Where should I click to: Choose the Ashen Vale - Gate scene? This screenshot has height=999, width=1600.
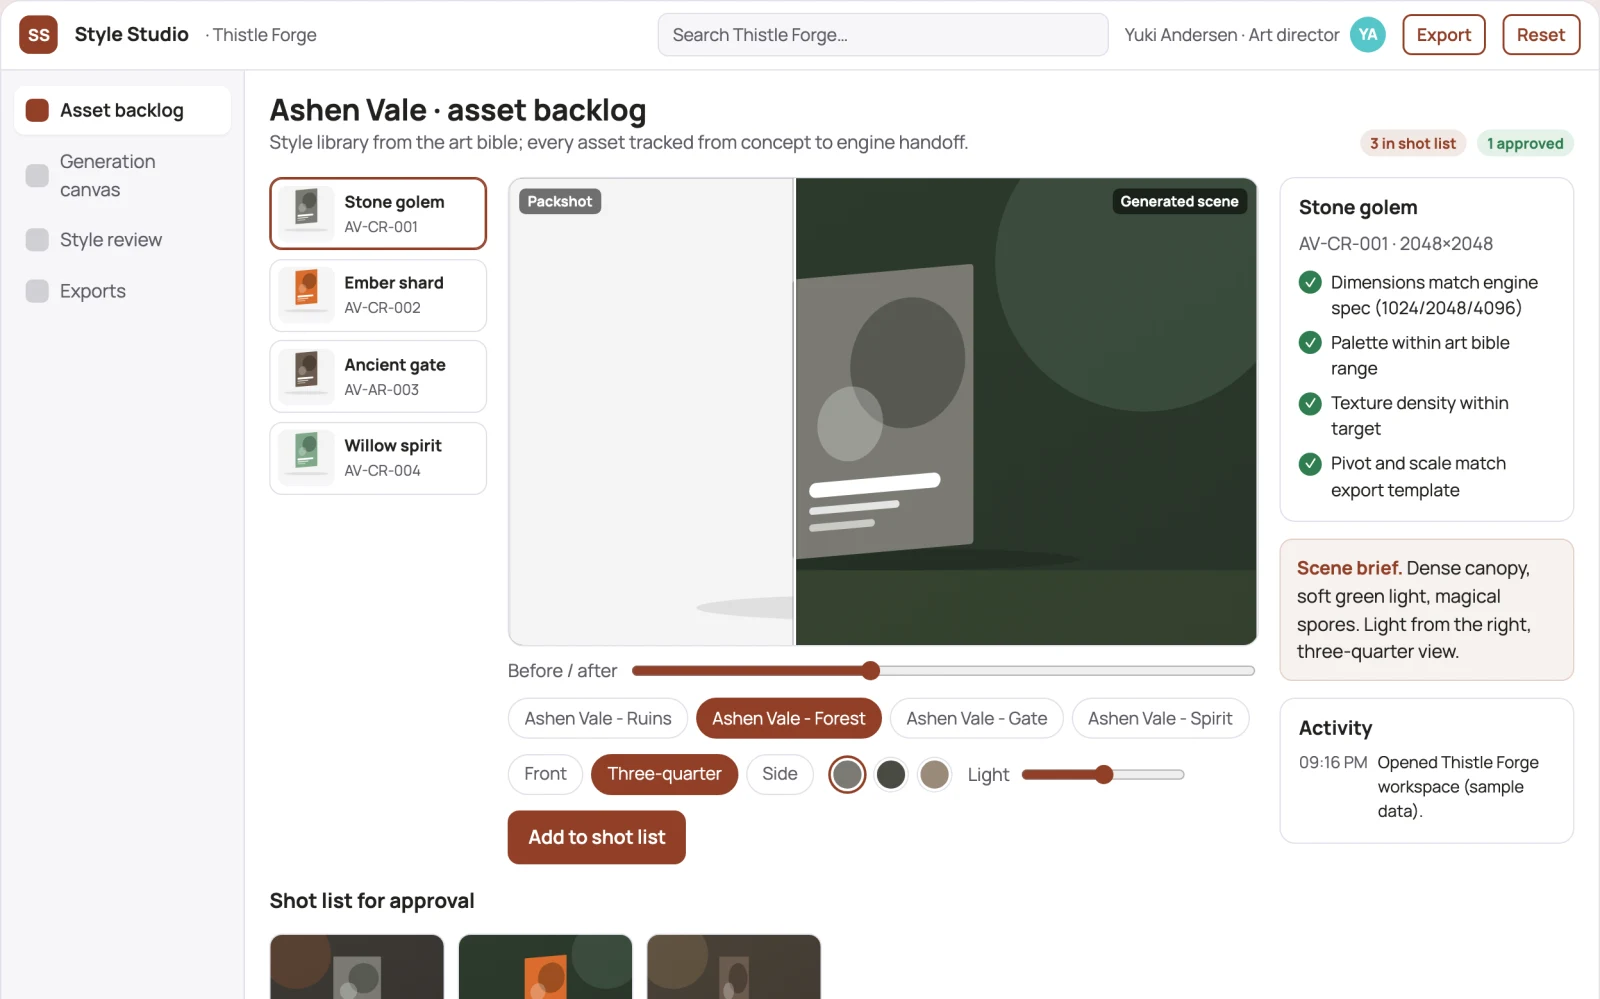(x=977, y=718)
